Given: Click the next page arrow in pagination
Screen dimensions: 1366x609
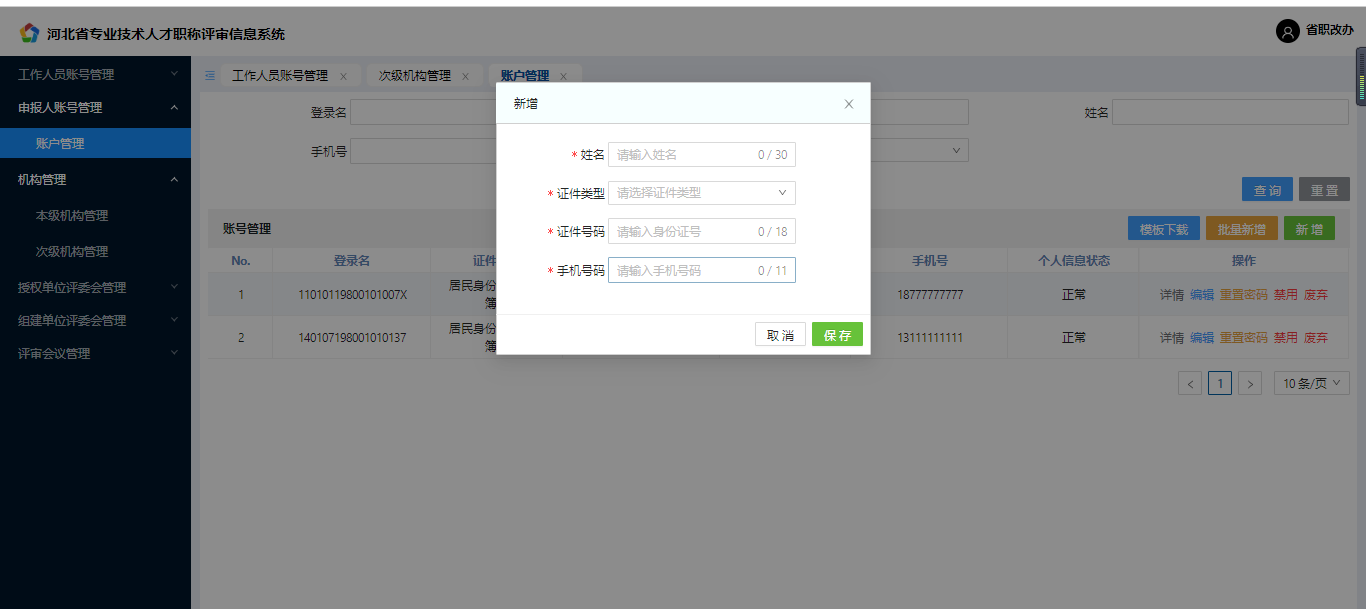Looking at the screenshot, I should tap(1250, 383).
